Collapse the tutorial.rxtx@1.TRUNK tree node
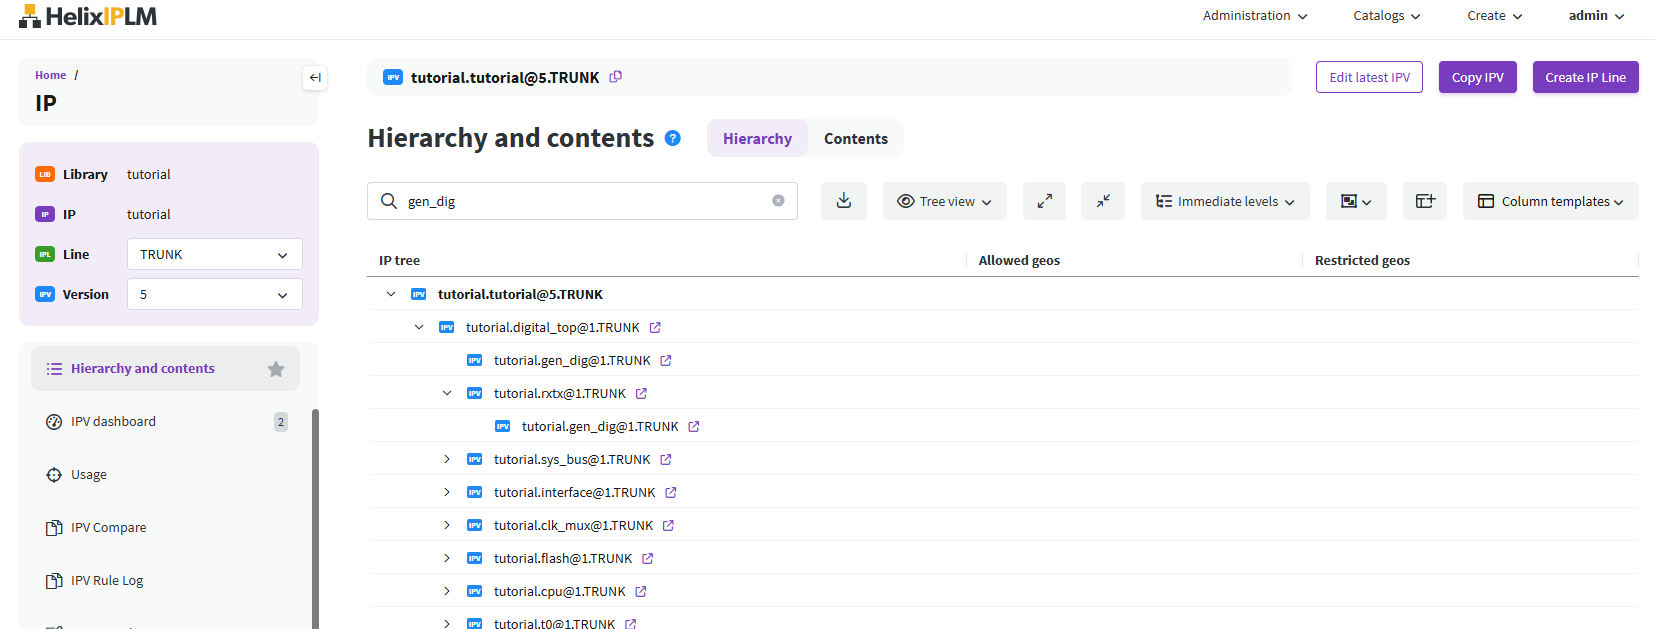1655x629 pixels. coord(447,394)
